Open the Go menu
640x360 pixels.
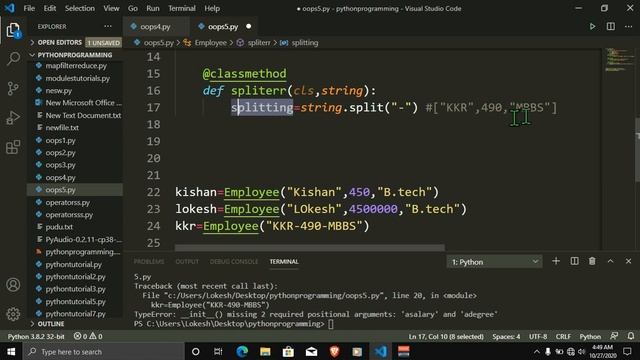click(x=133, y=8)
